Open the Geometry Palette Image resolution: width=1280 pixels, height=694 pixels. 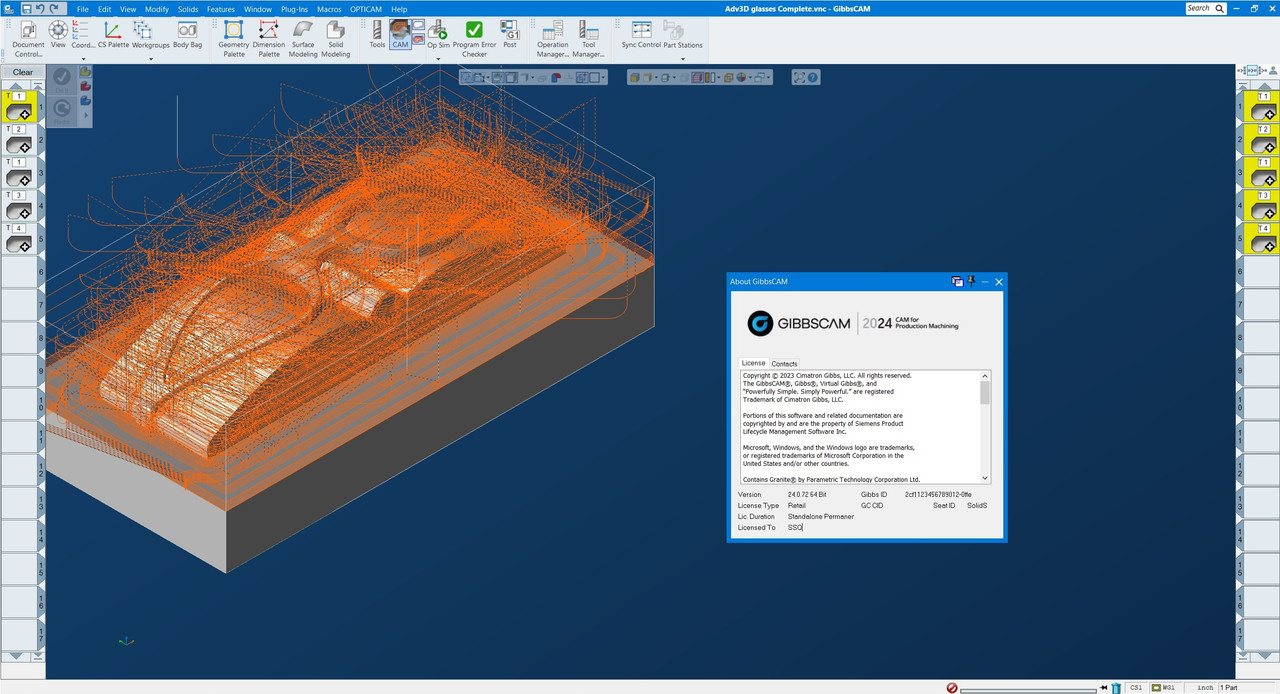[234, 39]
